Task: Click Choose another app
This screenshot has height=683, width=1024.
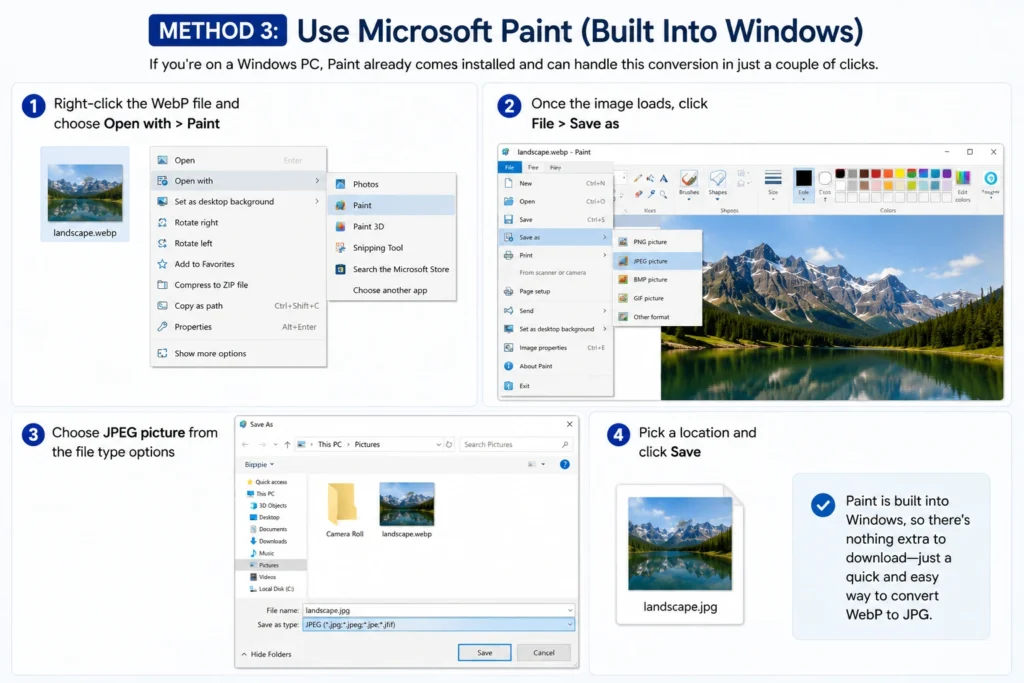Action: point(391,290)
